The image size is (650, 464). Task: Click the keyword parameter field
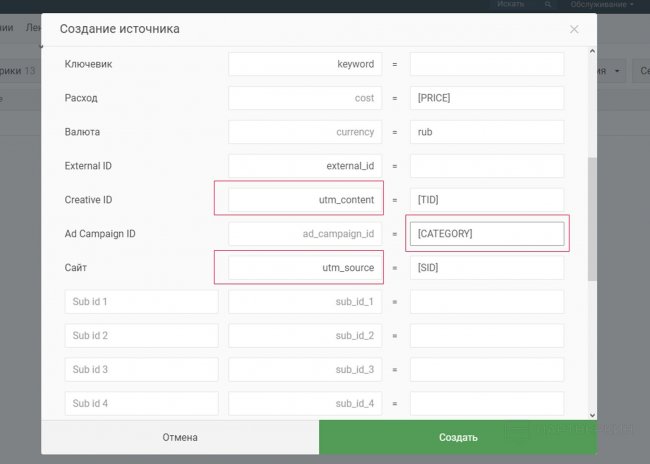point(305,64)
